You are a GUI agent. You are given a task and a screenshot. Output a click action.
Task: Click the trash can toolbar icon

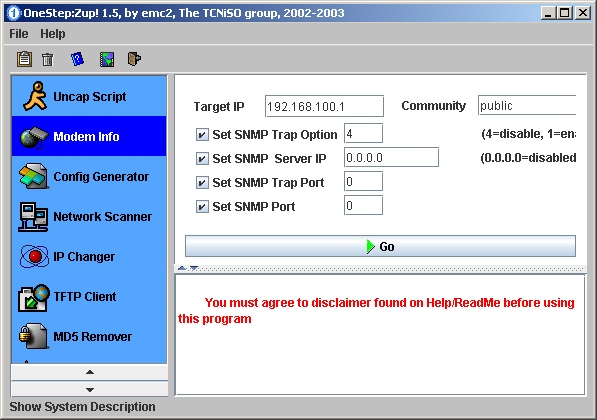[48, 59]
